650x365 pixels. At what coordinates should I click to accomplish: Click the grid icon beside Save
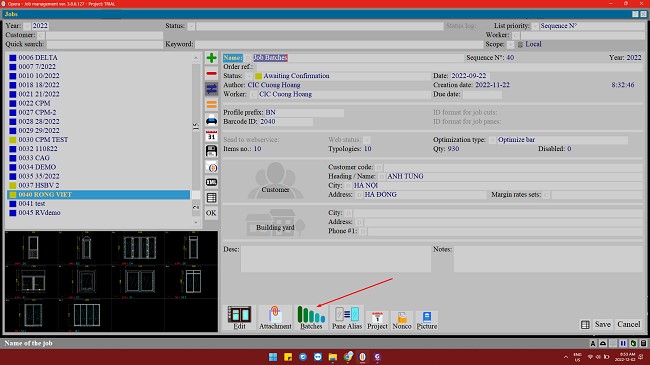[x=585, y=325]
